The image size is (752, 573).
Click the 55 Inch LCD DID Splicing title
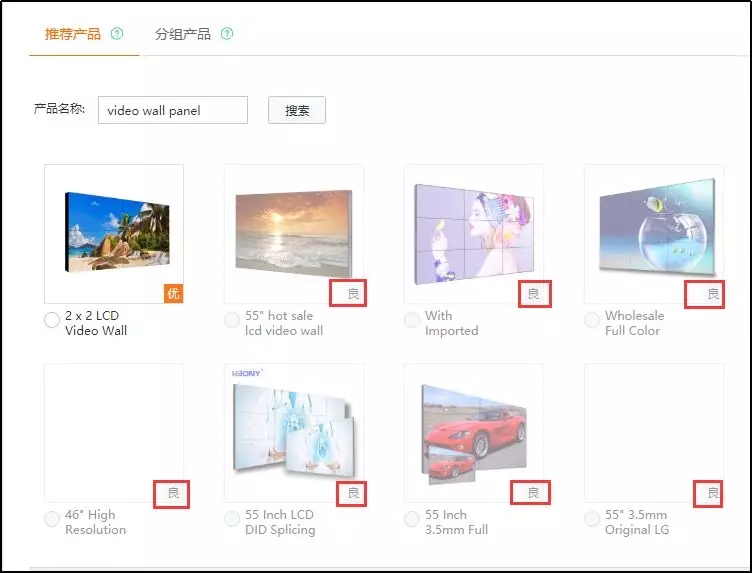click(x=280, y=522)
